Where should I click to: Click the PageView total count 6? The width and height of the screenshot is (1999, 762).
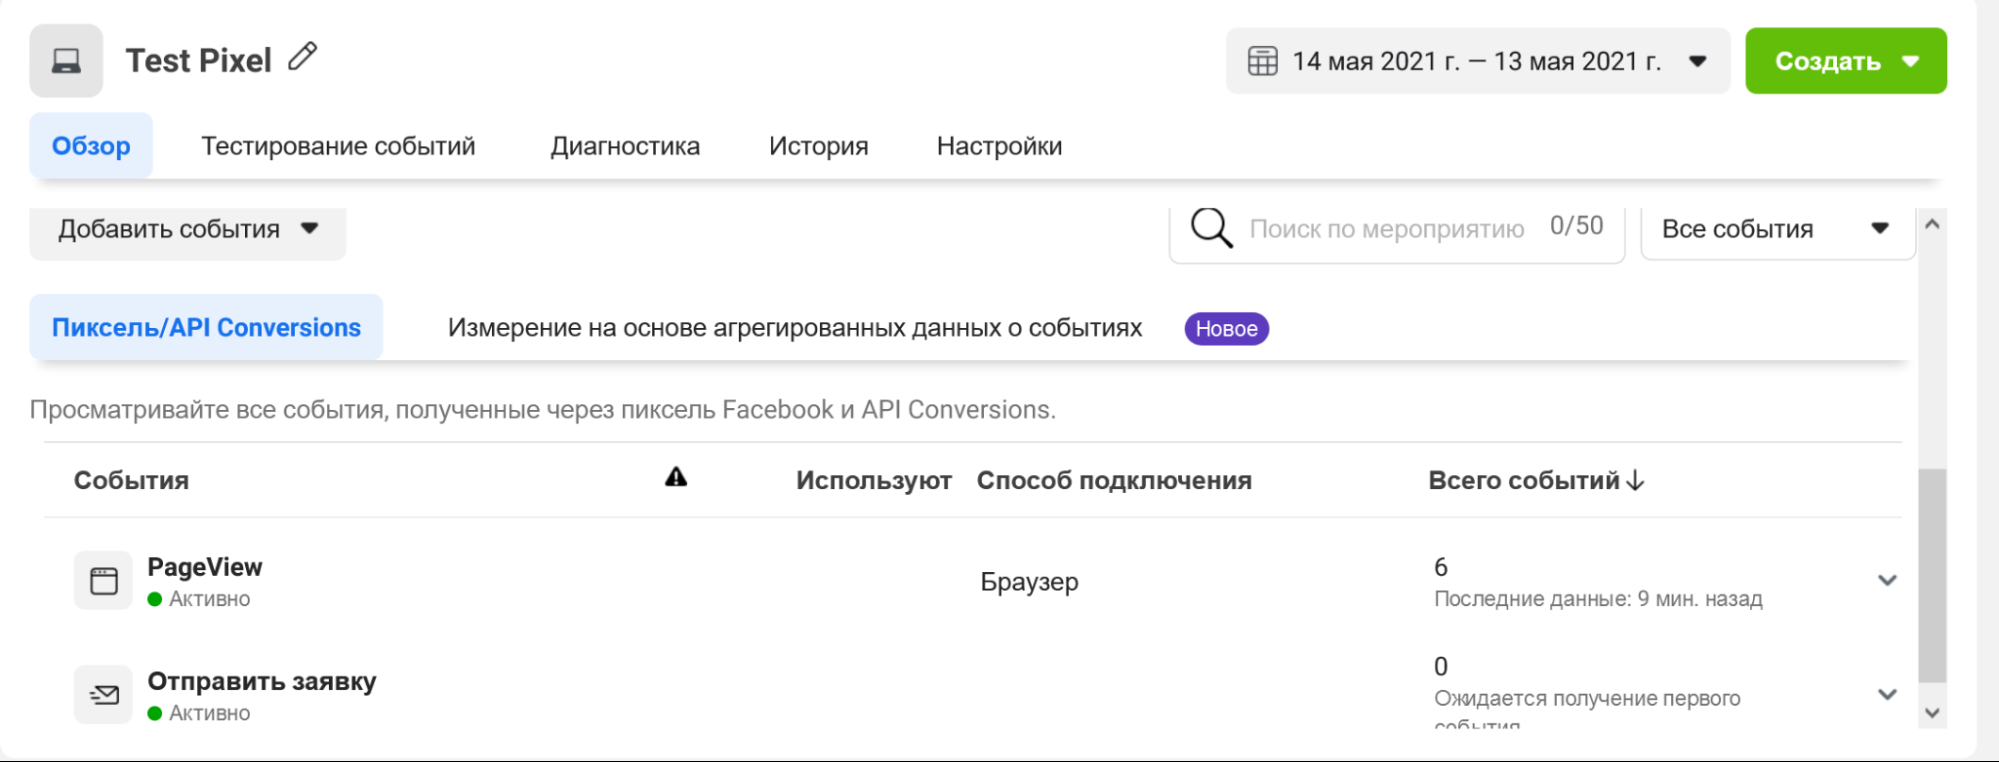[1441, 567]
